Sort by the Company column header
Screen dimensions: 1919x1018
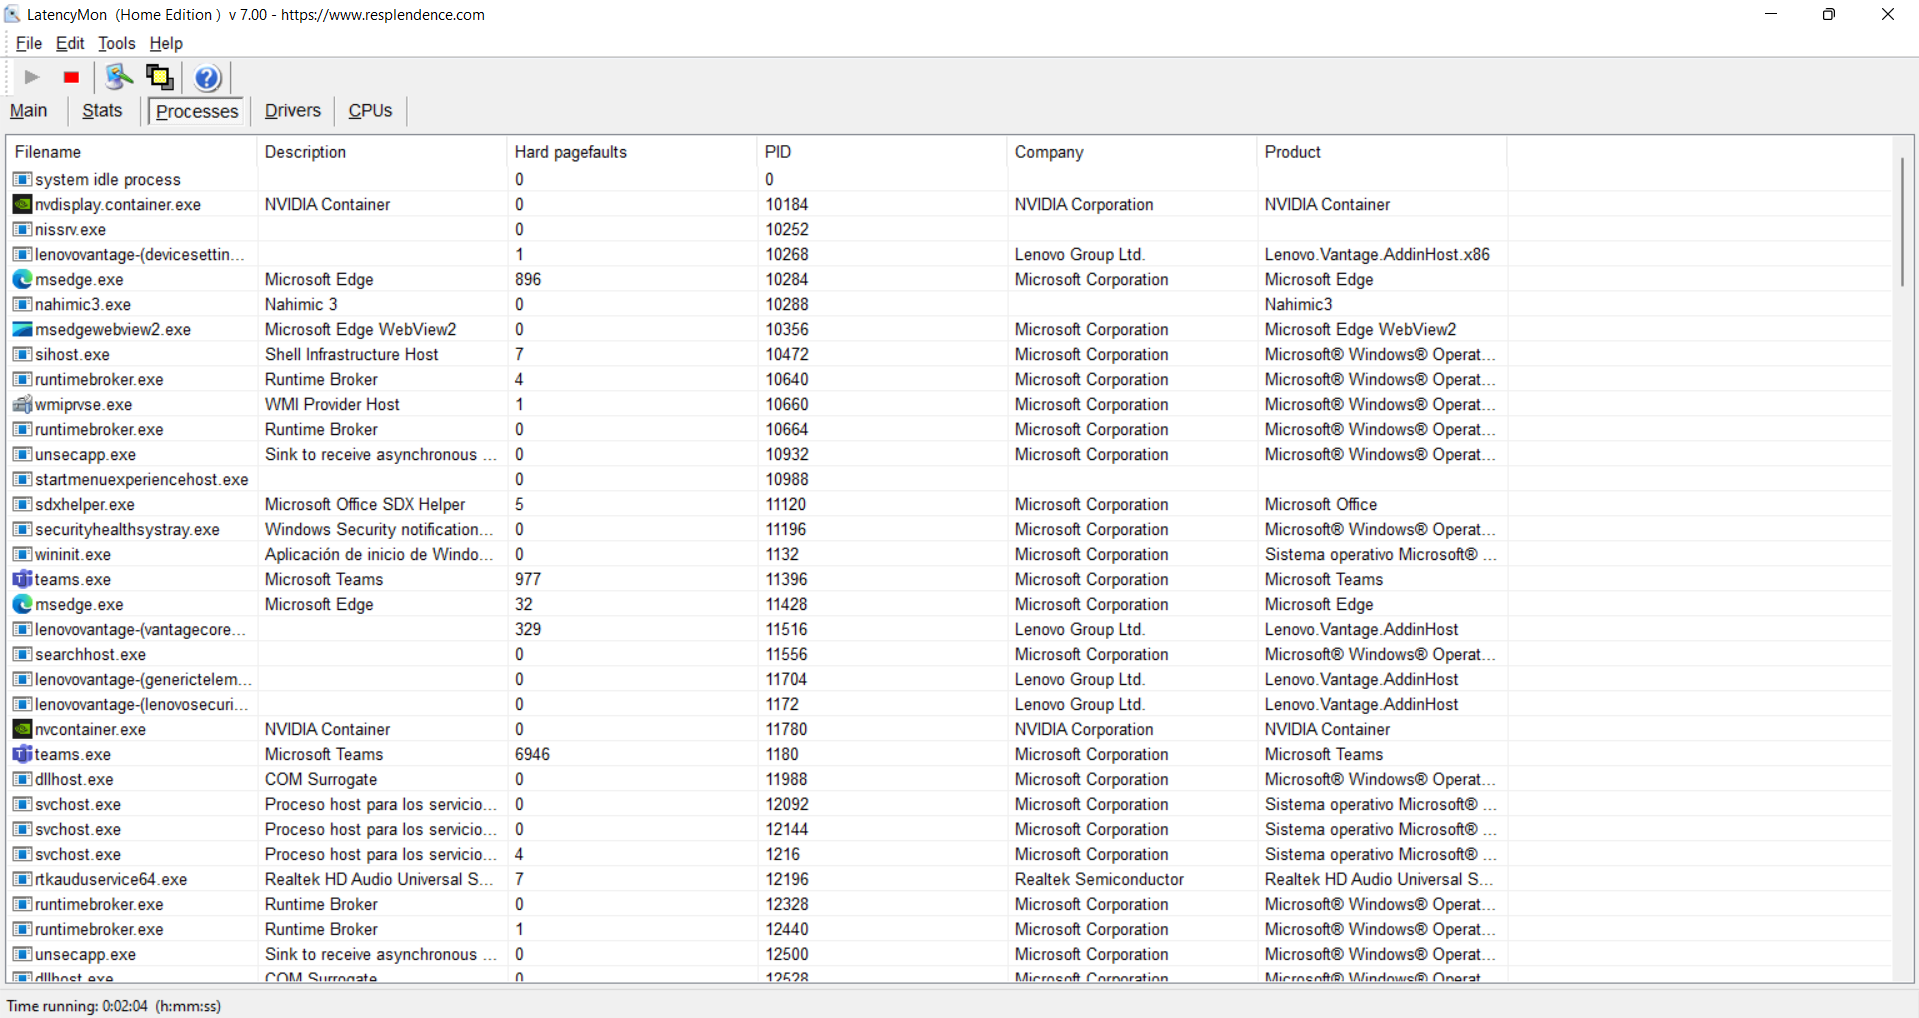(1132, 152)
